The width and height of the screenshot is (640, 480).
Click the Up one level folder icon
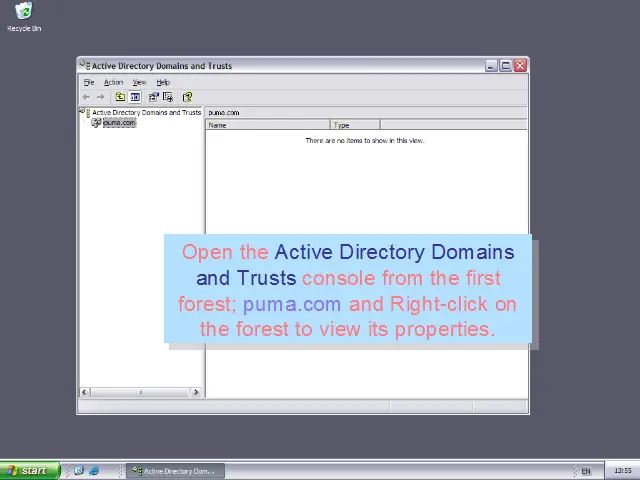click(x=120, y=97)
